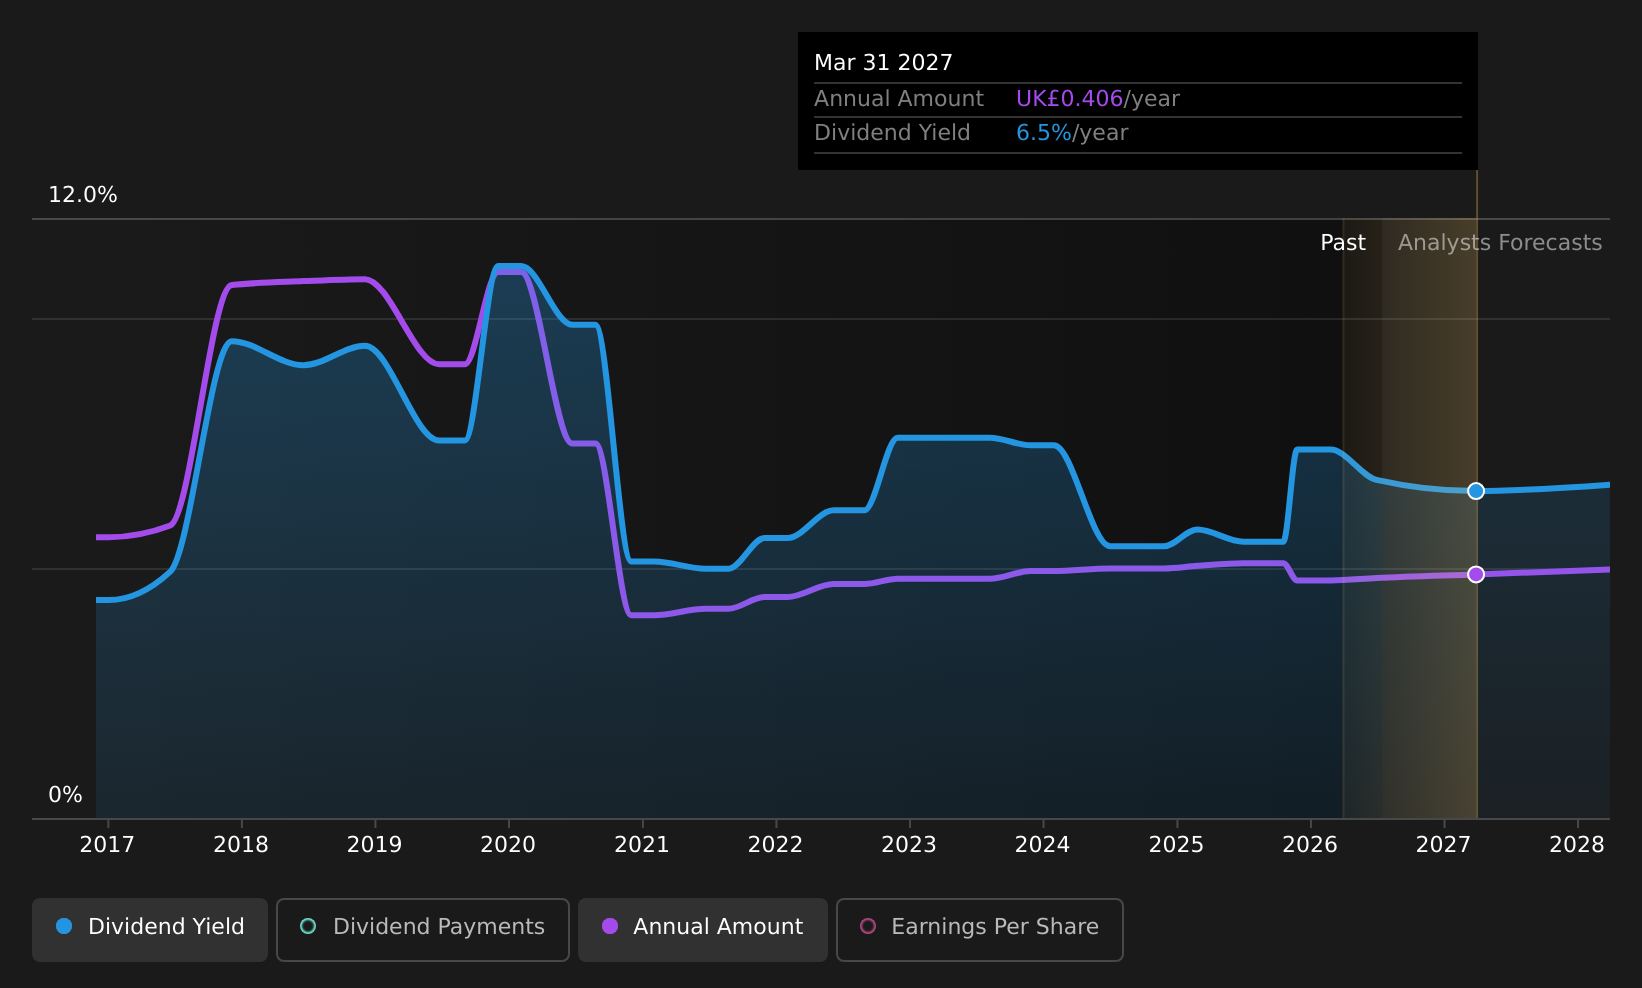The height and width of the screenshot is (988, 1642).
Task: Click the 'Annual Amount' tooltip row label
Action: [x=899, y=99]
